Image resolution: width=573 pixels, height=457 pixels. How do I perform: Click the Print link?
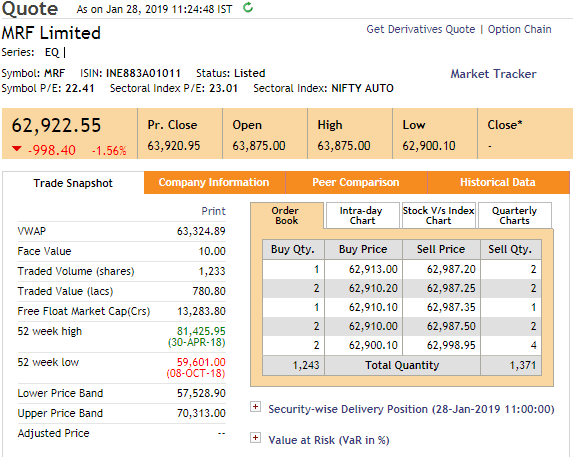[213, 211]
